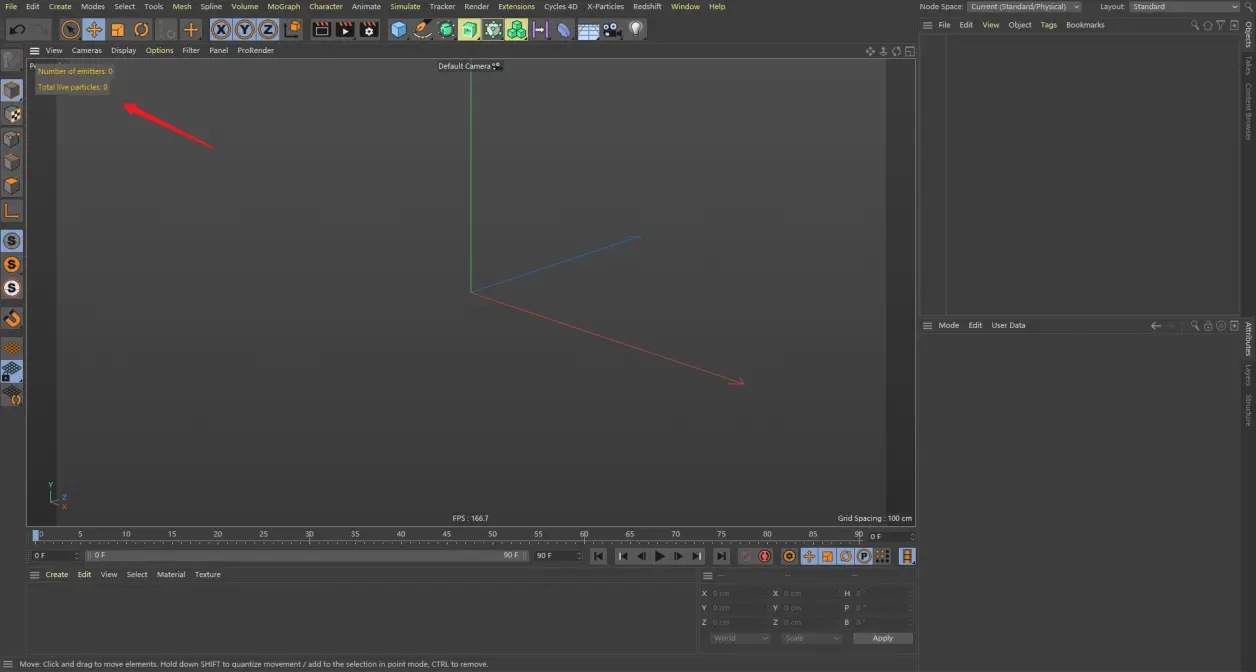Select the Live Selection tool
Viewport: 1256px width, 672px height.
click(70, 29)
